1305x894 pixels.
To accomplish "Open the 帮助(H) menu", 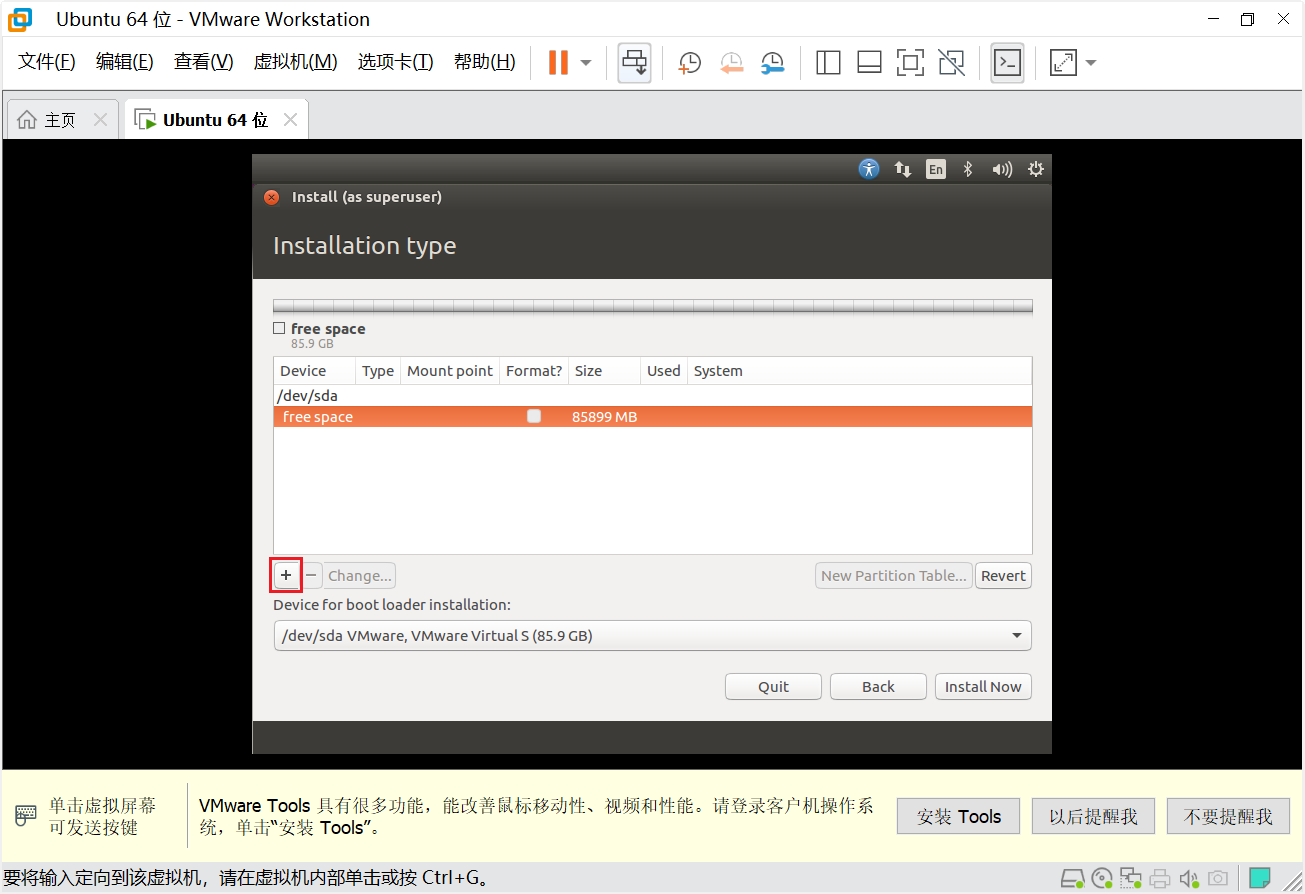I will click(485, 62).
